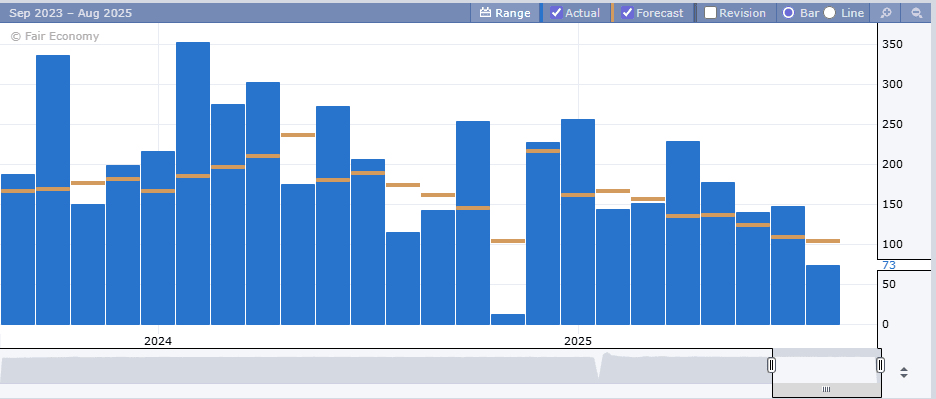
Task: Enable the Revision checkbox
Action: tap(710, 13)
